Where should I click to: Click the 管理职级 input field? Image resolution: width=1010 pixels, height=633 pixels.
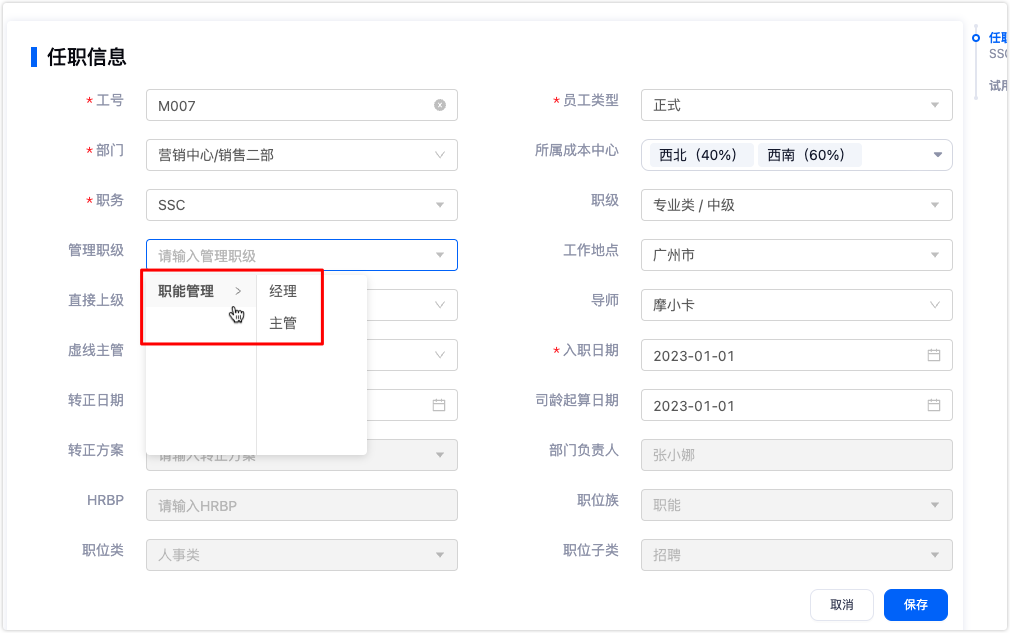pyautogui.click(x=290, y=255)
